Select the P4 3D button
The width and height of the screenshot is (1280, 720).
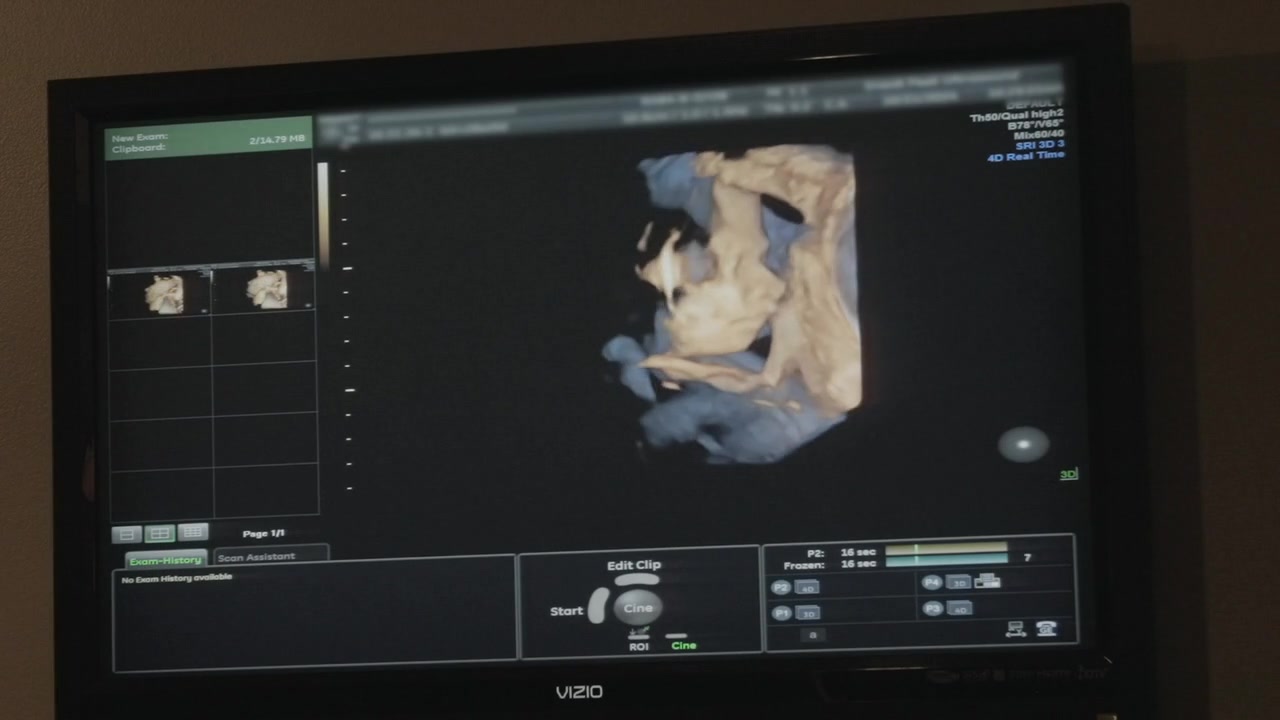click(x=958, y=583)
